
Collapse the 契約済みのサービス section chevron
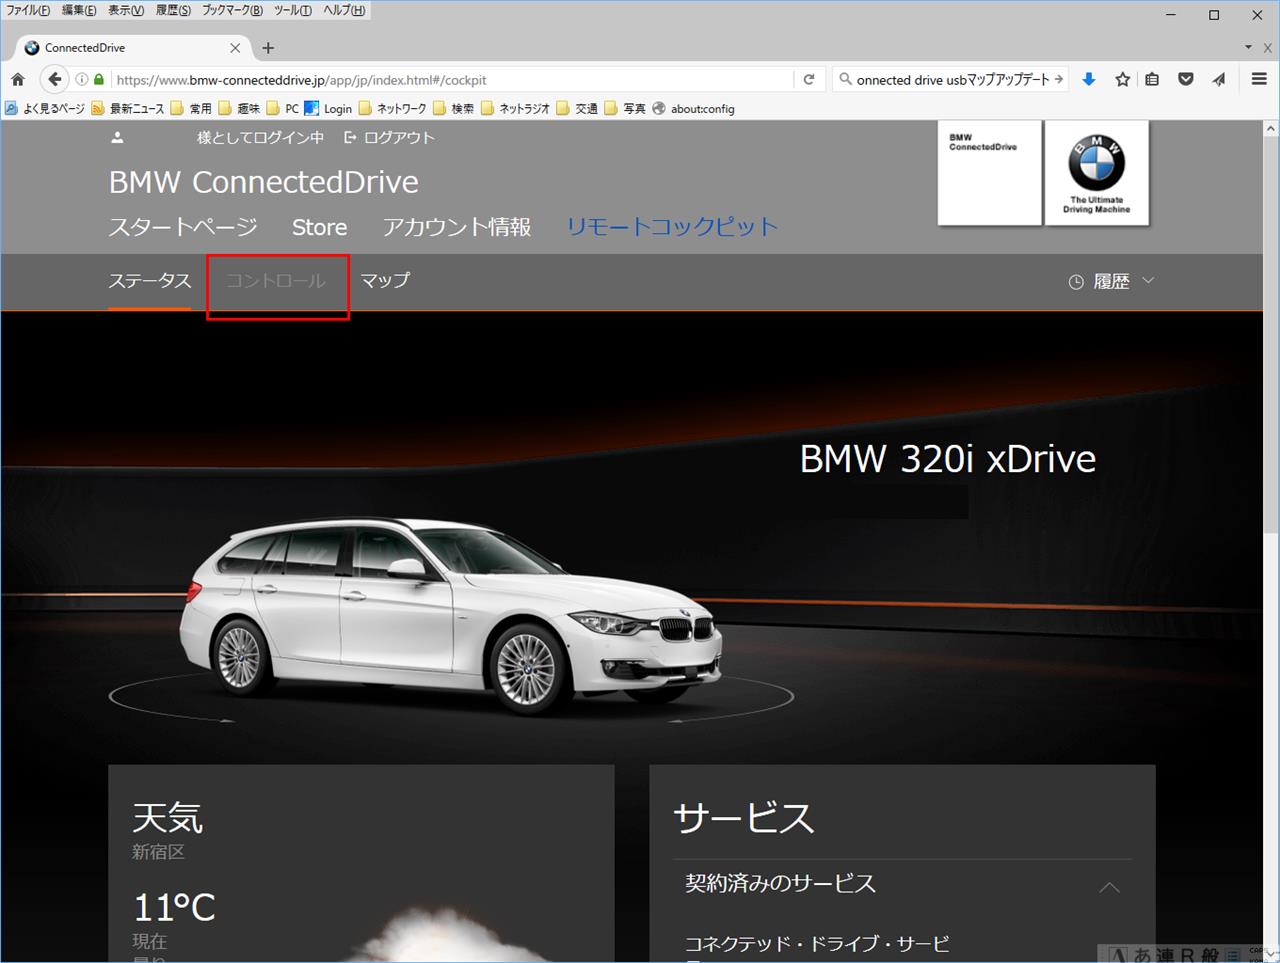coord(1109,887)
